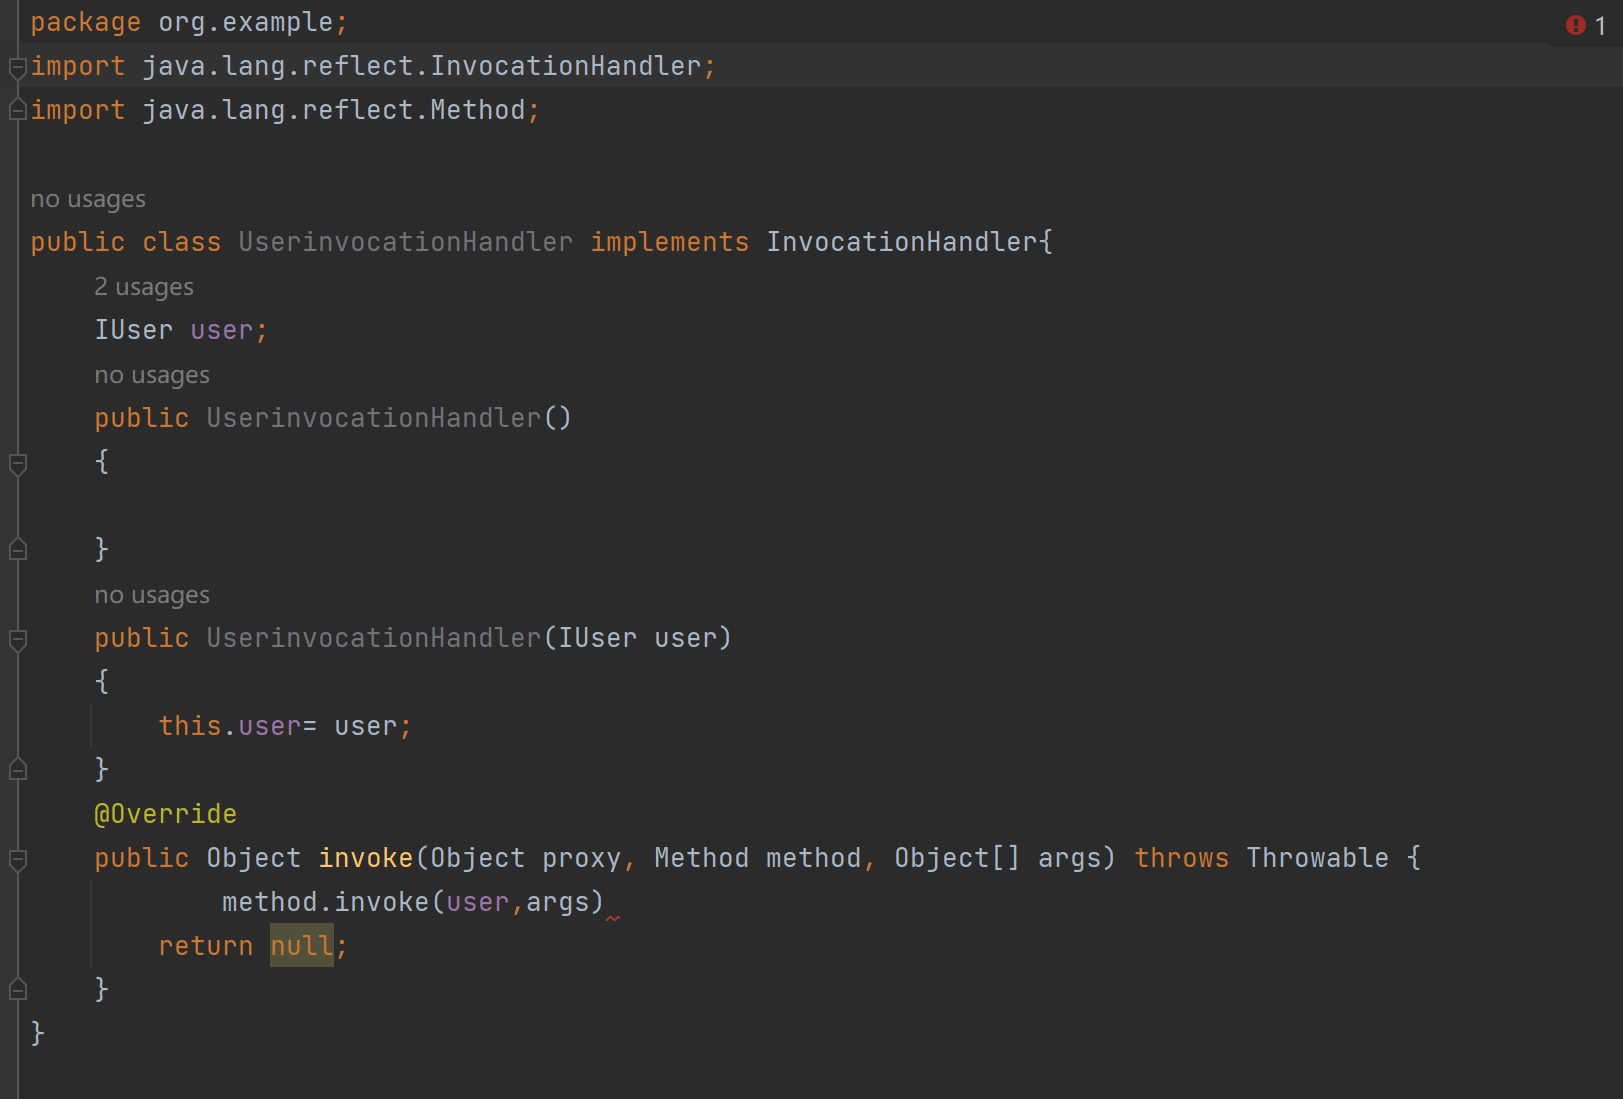Screen dimensions: 1623x1099
Task: Click the fold end marker of invoke method
Action: coord(17,989)
